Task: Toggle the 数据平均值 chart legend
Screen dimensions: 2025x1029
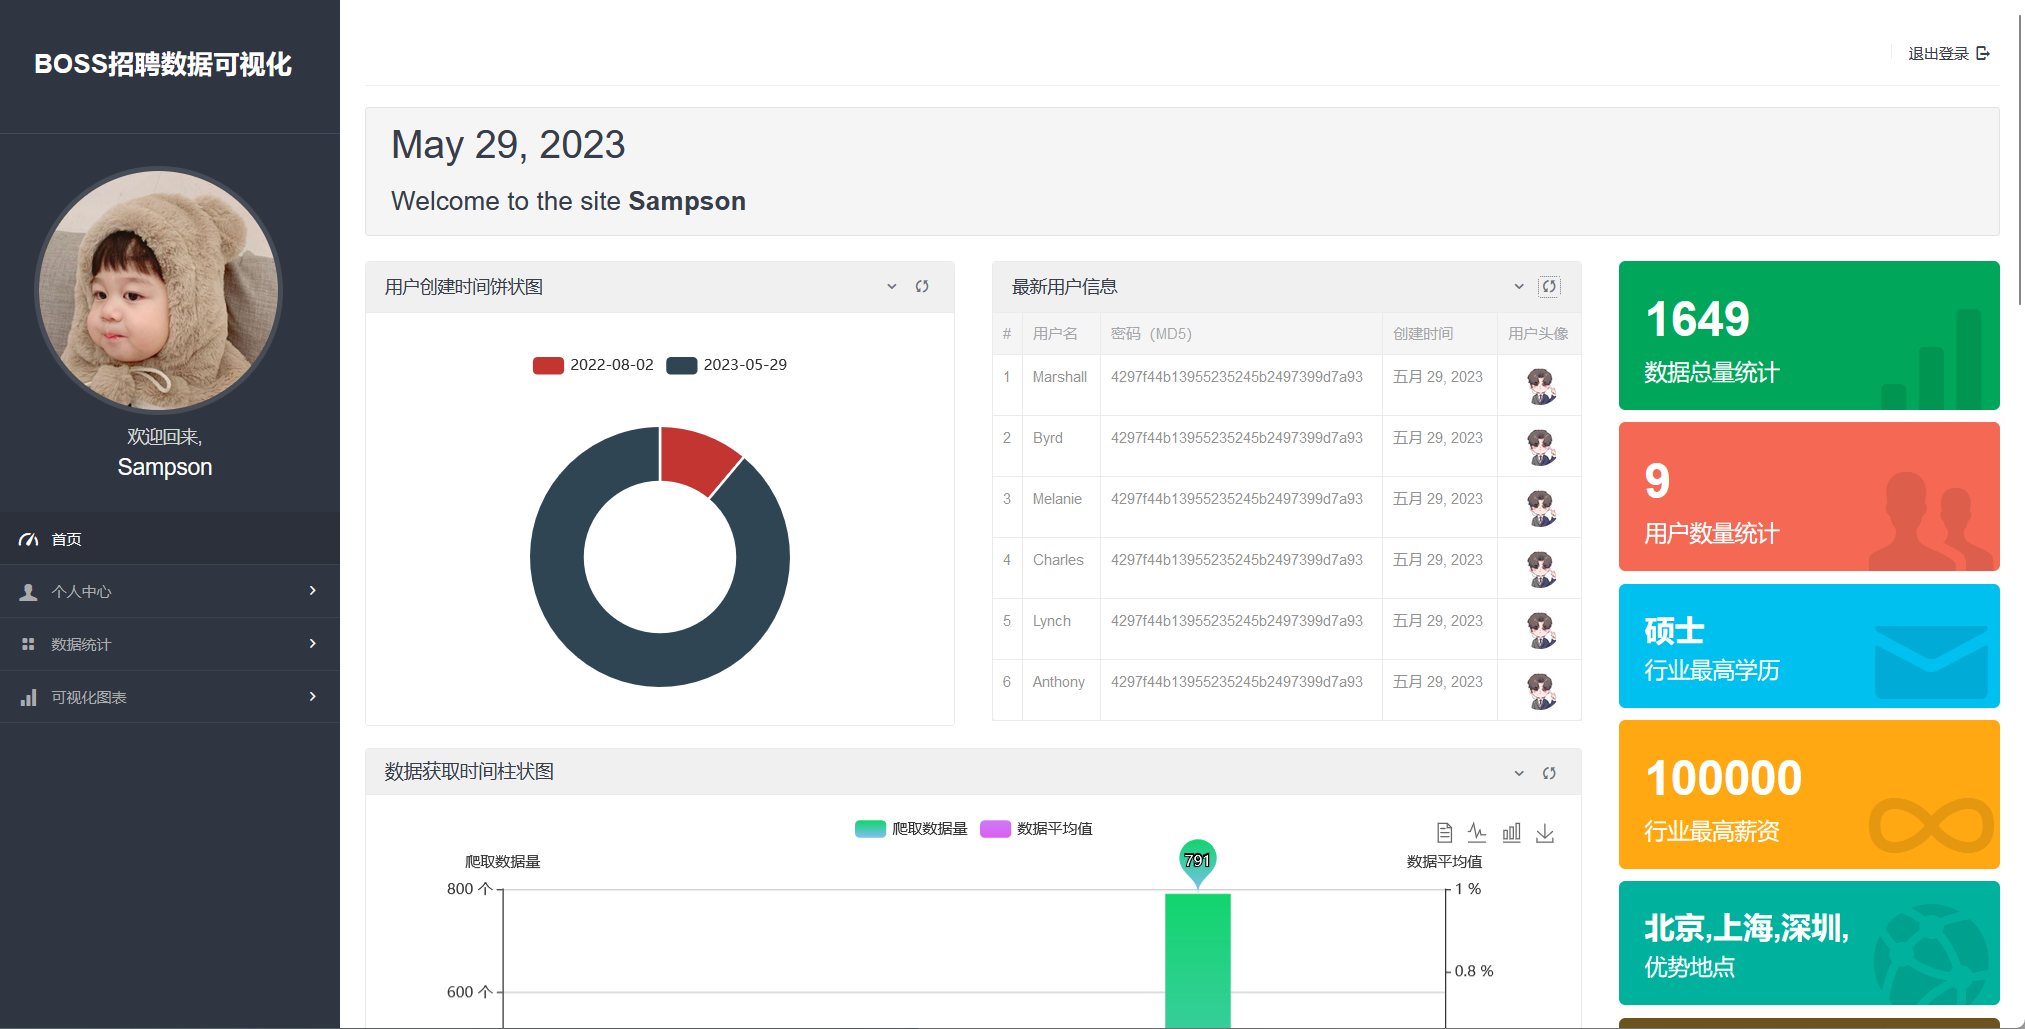Action: [1036, 829]
